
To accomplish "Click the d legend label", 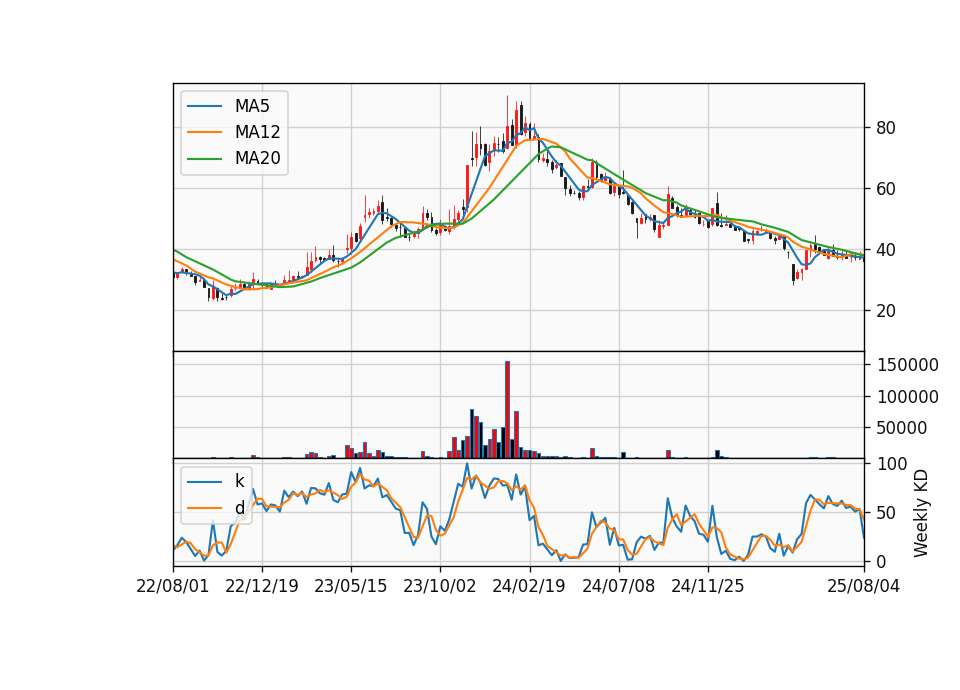I will [239, 508].
